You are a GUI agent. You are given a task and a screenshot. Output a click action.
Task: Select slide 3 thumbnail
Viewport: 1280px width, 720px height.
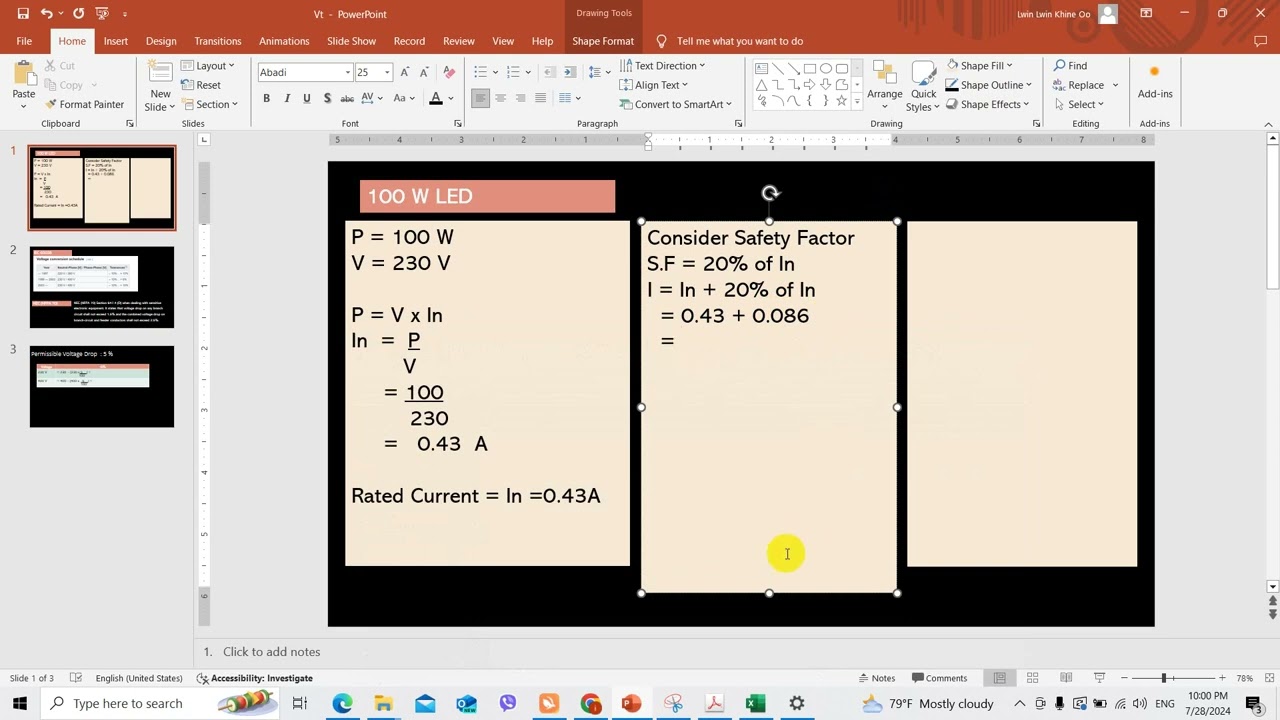point(102,386)
